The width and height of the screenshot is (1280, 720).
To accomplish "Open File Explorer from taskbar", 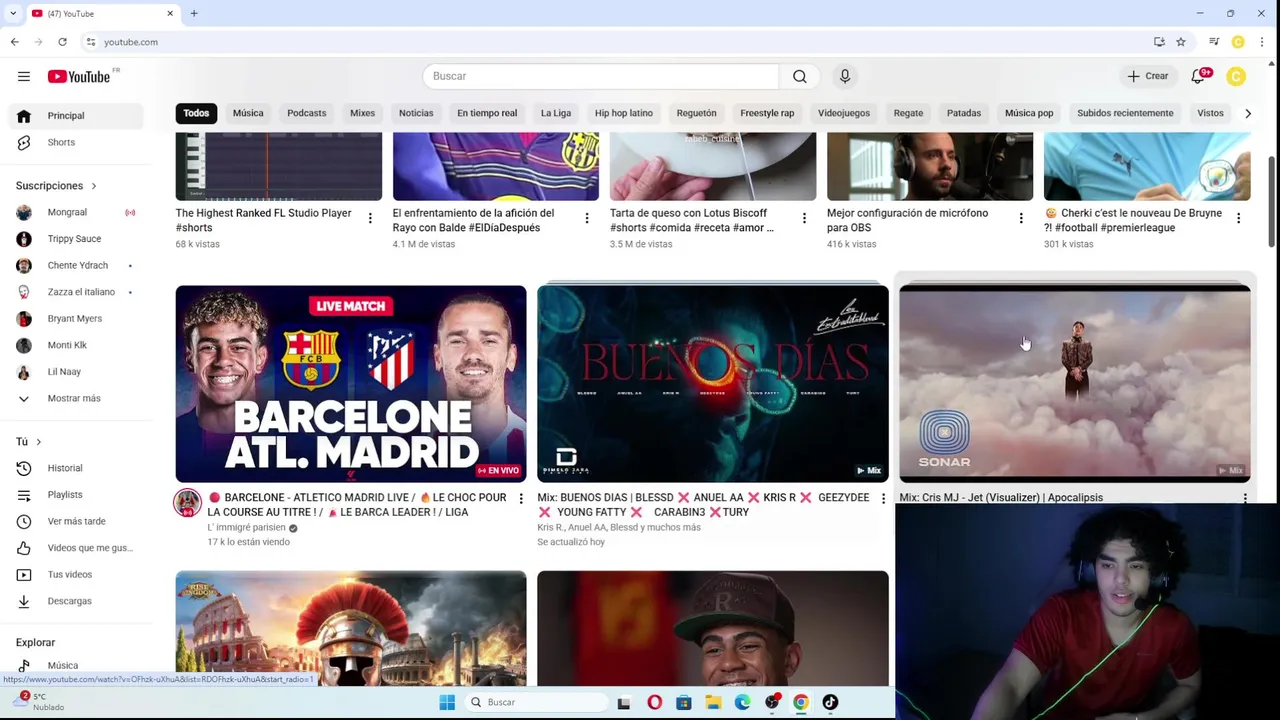I will [713, 702].
